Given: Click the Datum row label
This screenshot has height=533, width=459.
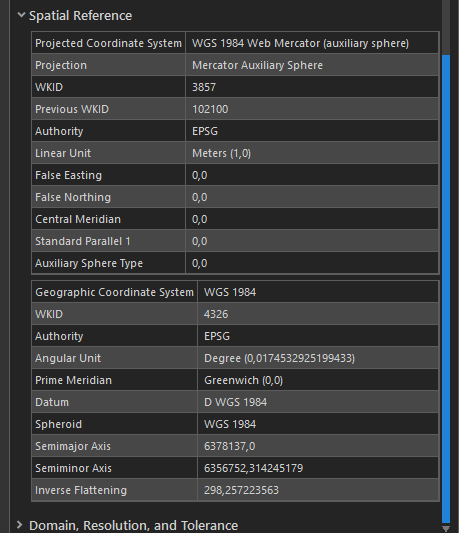Looking at the screenshot, I should click(52, 402).
